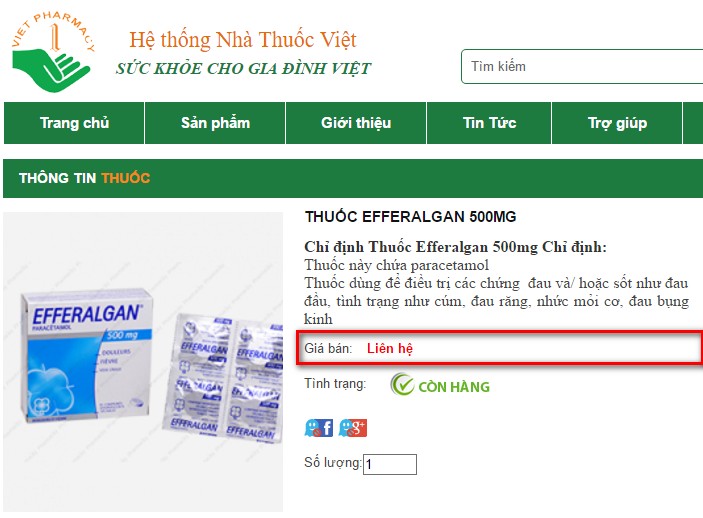This screenshot has width=703, height=518.
Task: Click the Viet Pharmacy hand logo
Action: coord(53,52)
